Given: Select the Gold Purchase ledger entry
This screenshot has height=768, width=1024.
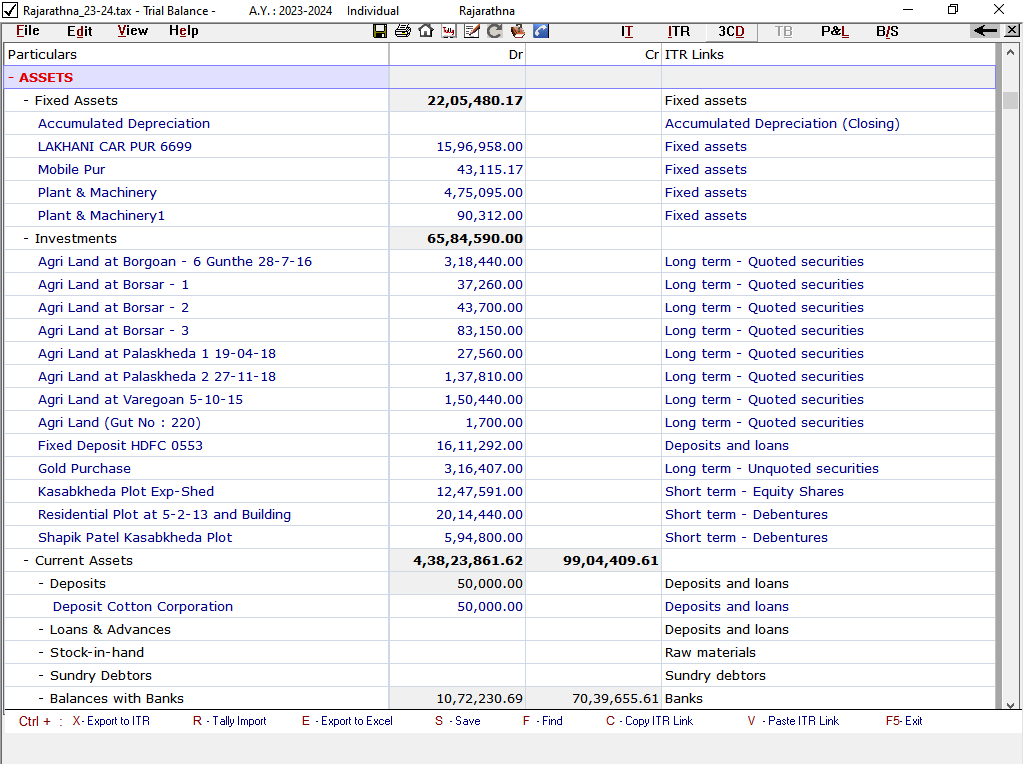Looking at the screenshot, I should click(x=84, y=468).
